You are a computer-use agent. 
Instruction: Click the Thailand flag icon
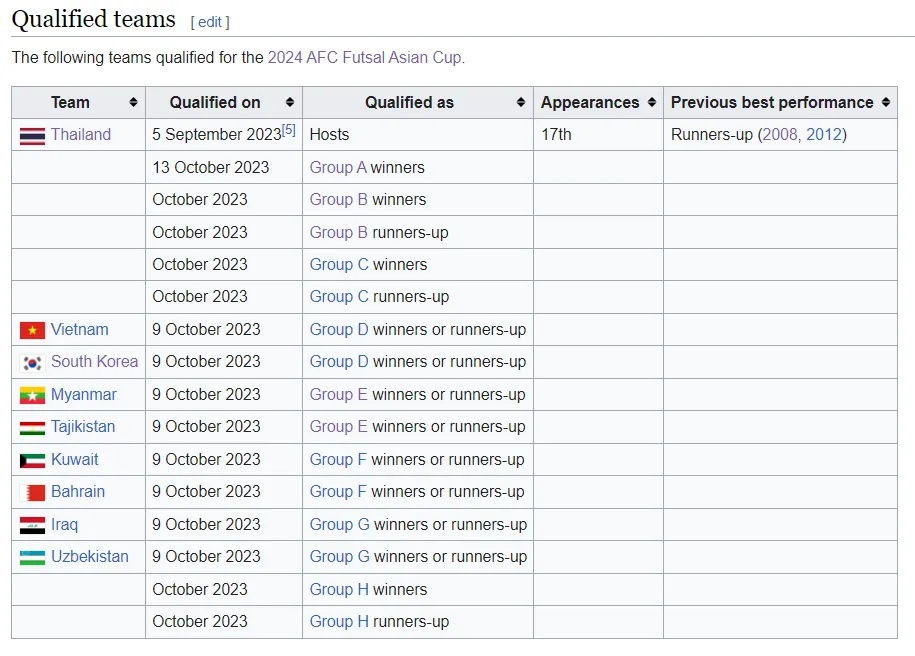(32, 136)
